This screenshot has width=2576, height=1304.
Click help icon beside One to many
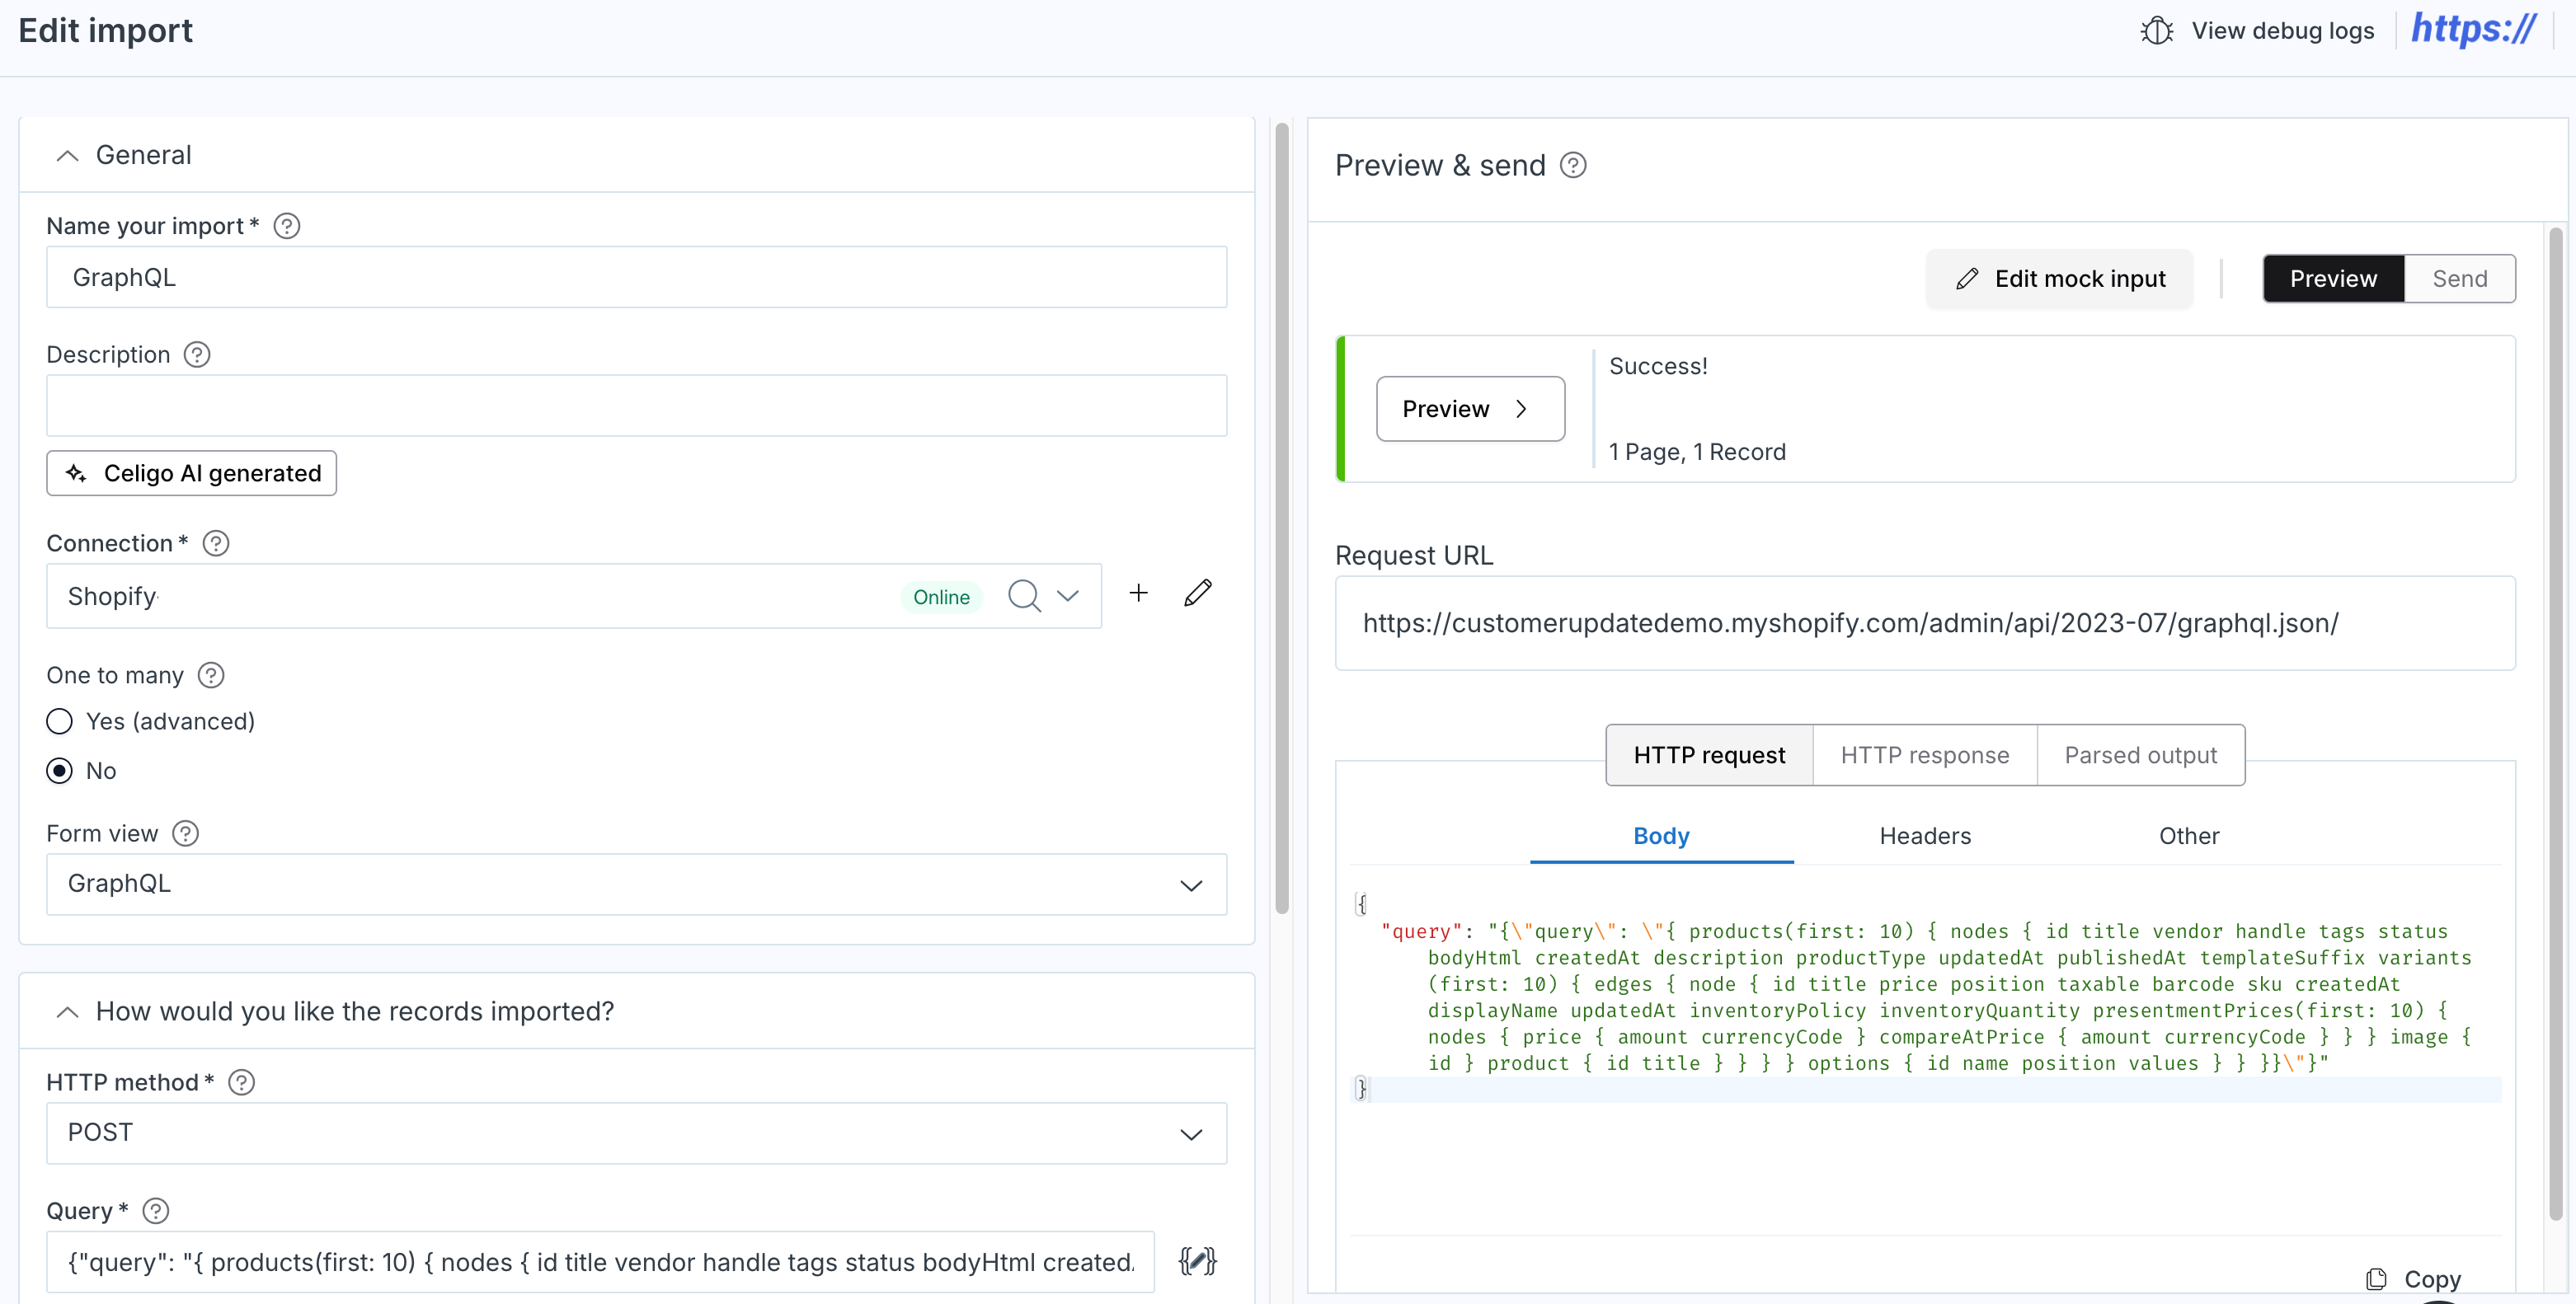tap(211, 675)
